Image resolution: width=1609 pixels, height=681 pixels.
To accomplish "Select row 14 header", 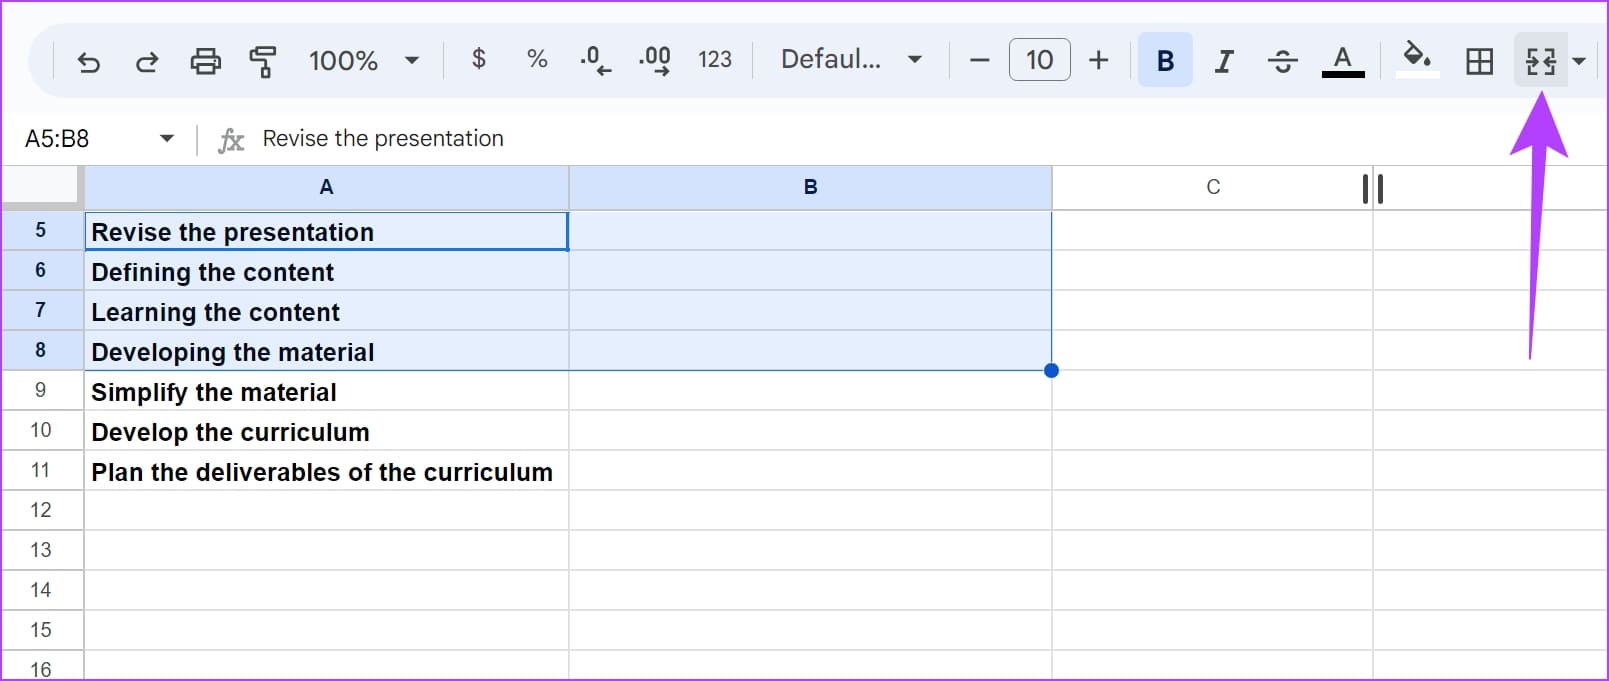I will click(x=41, y=590).
